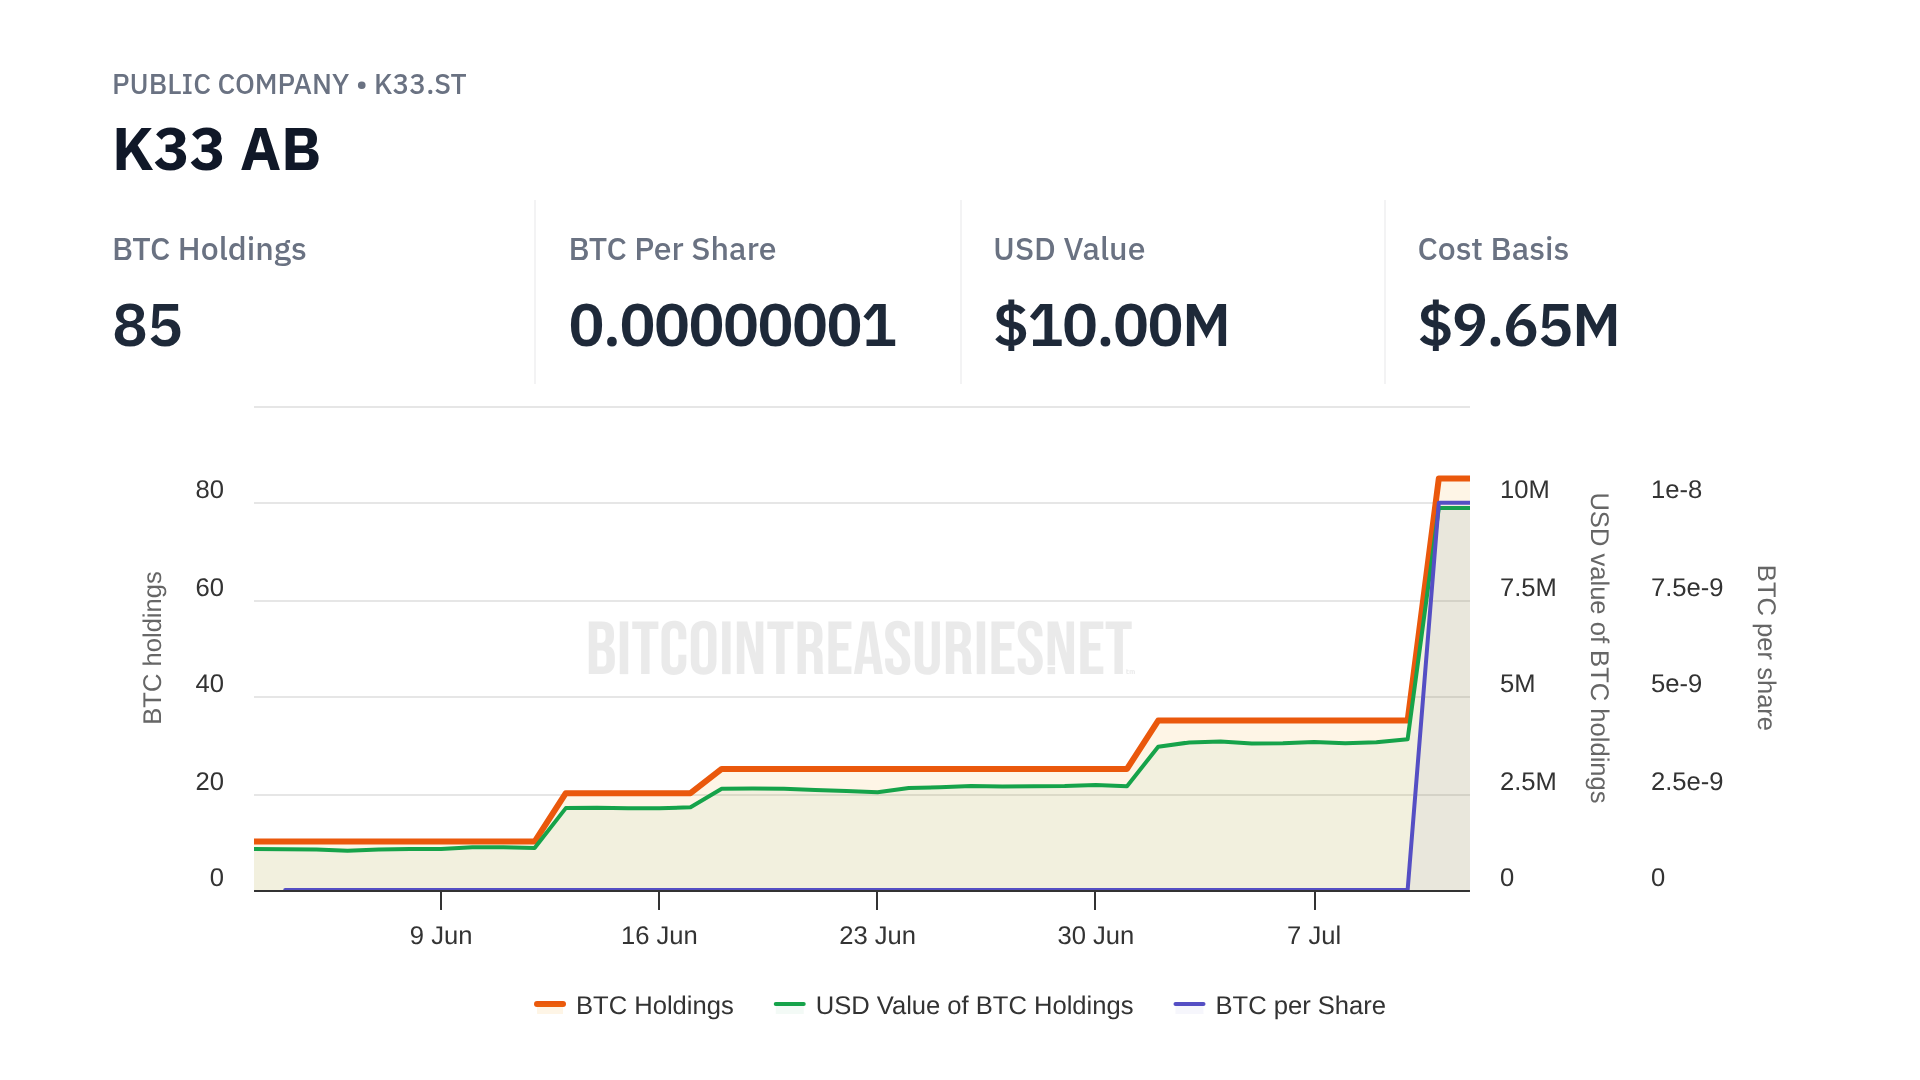Click the 16 Jun date tick label
1920x1080 pixels.
coord(659,936)
